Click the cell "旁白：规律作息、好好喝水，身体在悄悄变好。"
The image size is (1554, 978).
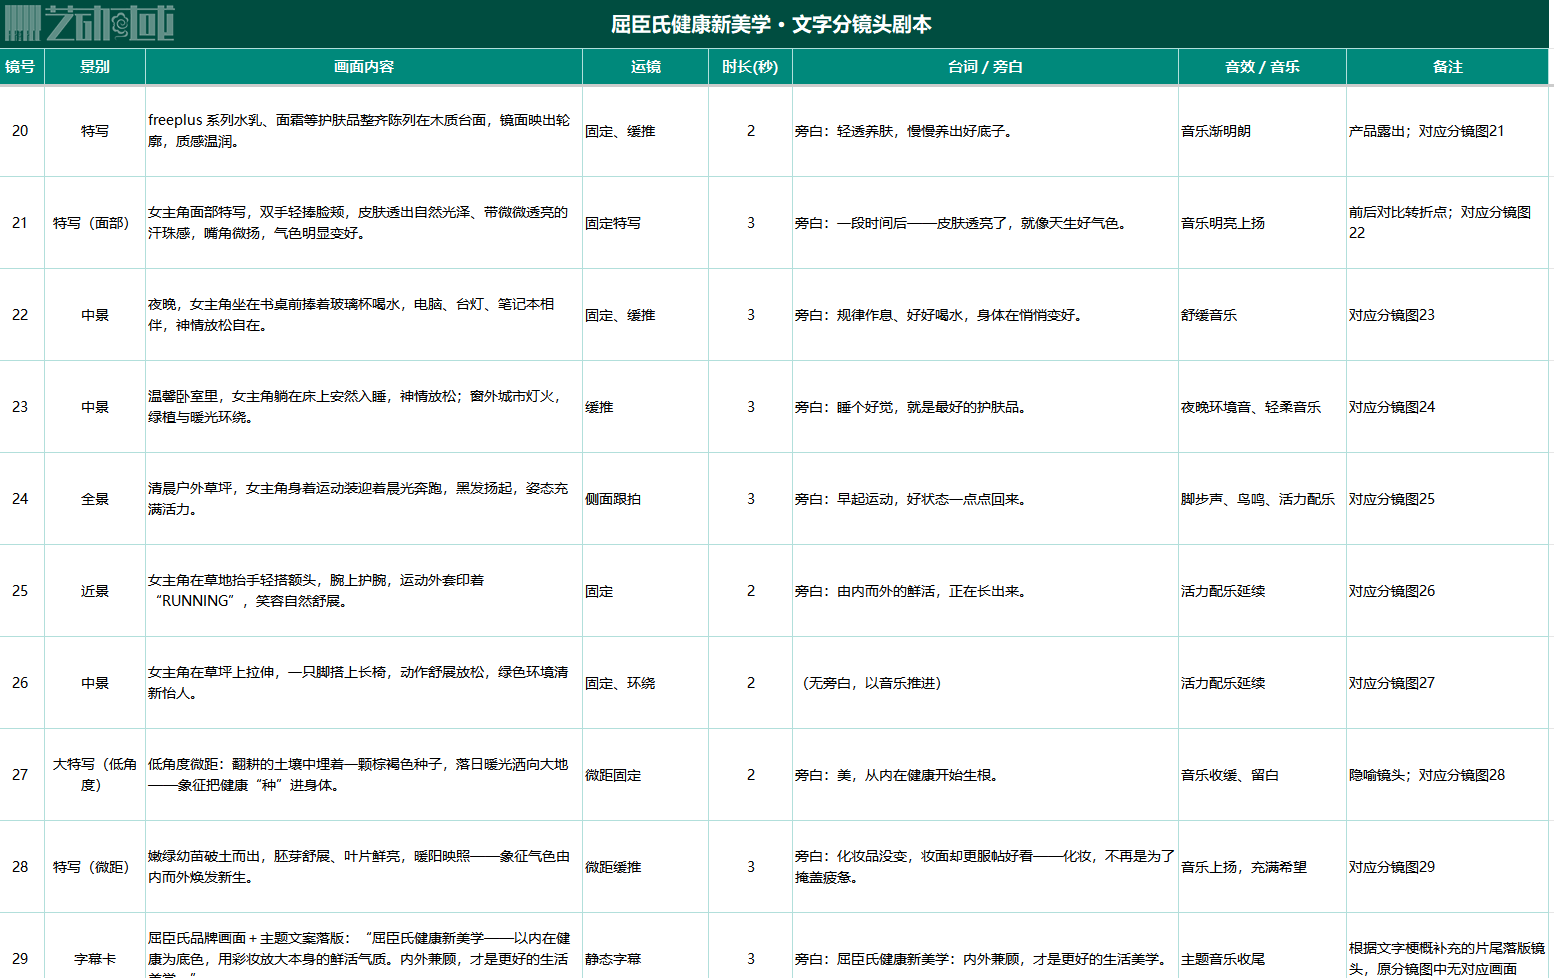985,315
